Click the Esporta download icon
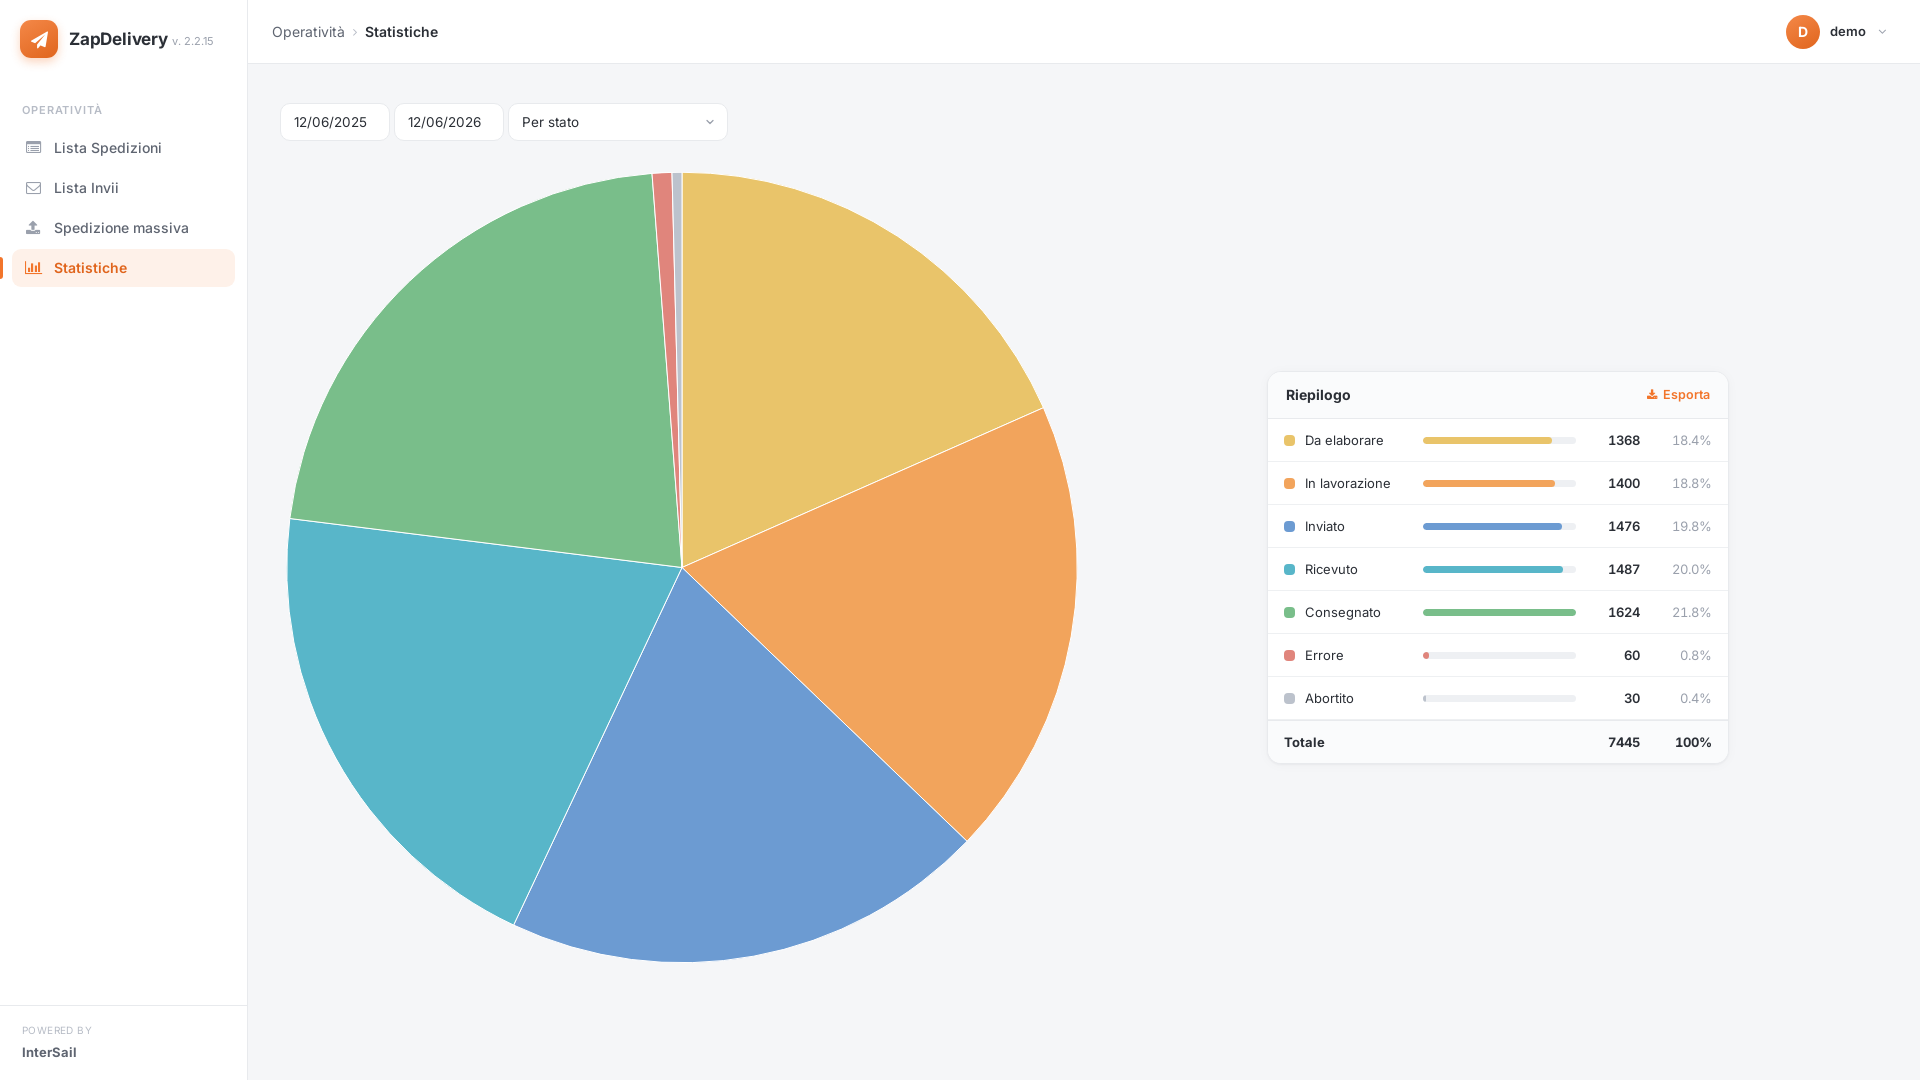Image resolution: width=1920 pixels, height=1080 pixels. point(1652,395)
